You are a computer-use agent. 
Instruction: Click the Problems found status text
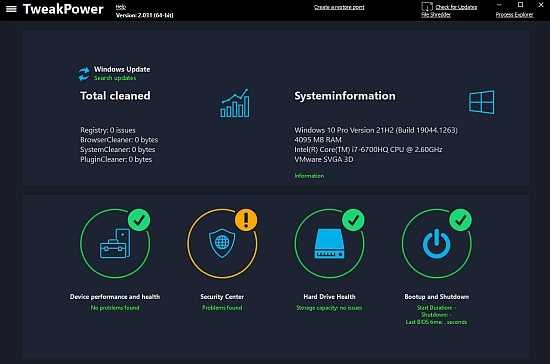[x=222, y=308]
